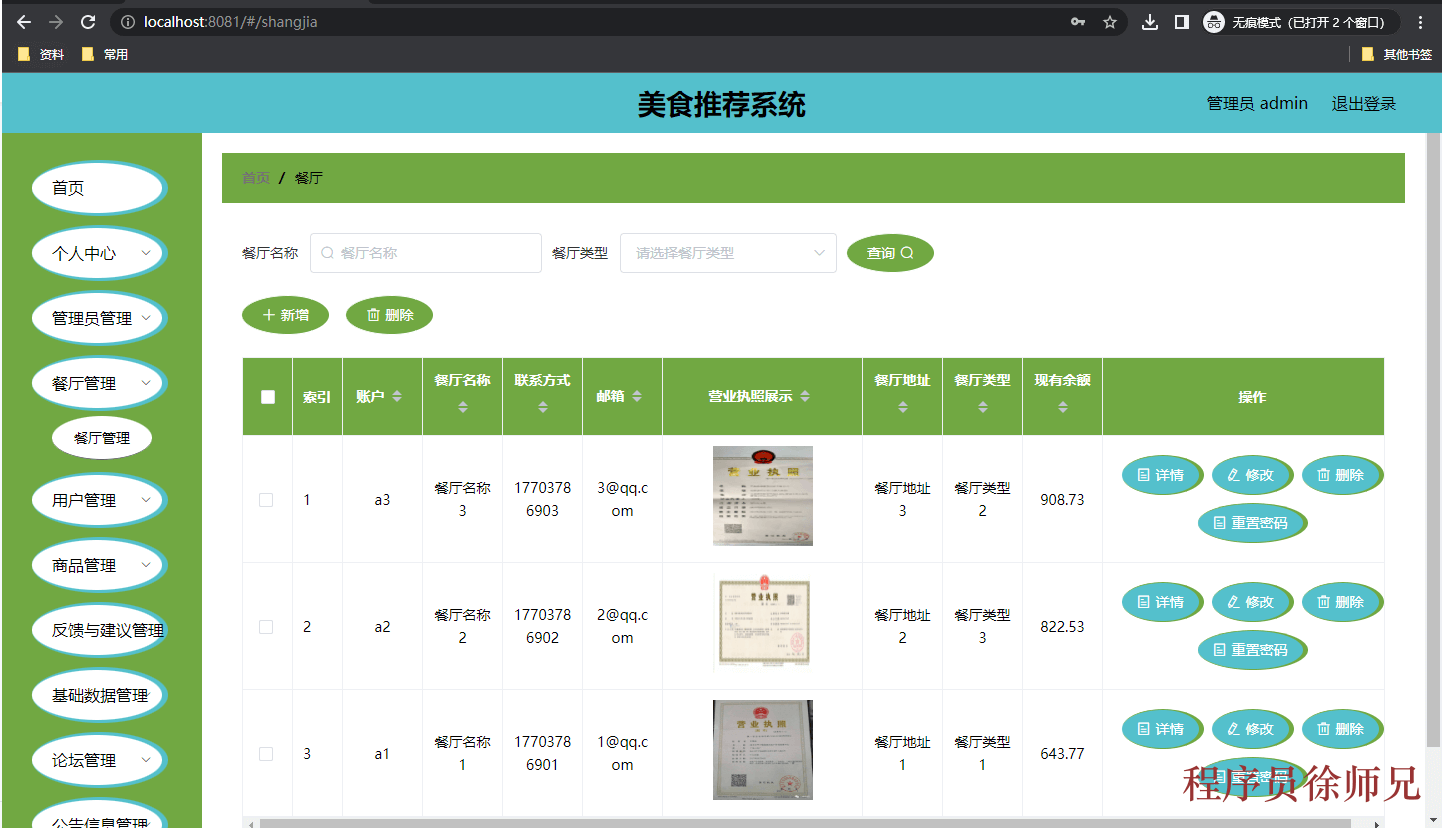1442x828 pixels.
Task: Click the sort arrows on the 账户 column header
Action: pyautogui.click(x=395, y=397)
